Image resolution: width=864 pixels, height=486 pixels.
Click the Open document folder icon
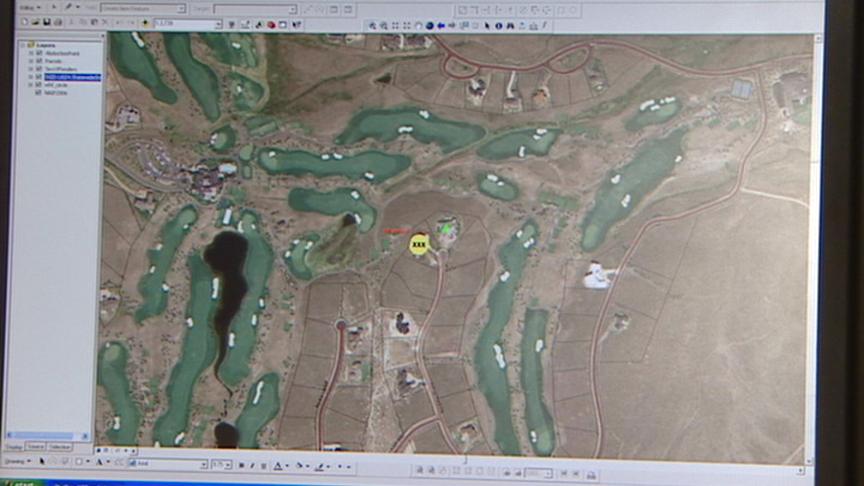click(35, 22)
